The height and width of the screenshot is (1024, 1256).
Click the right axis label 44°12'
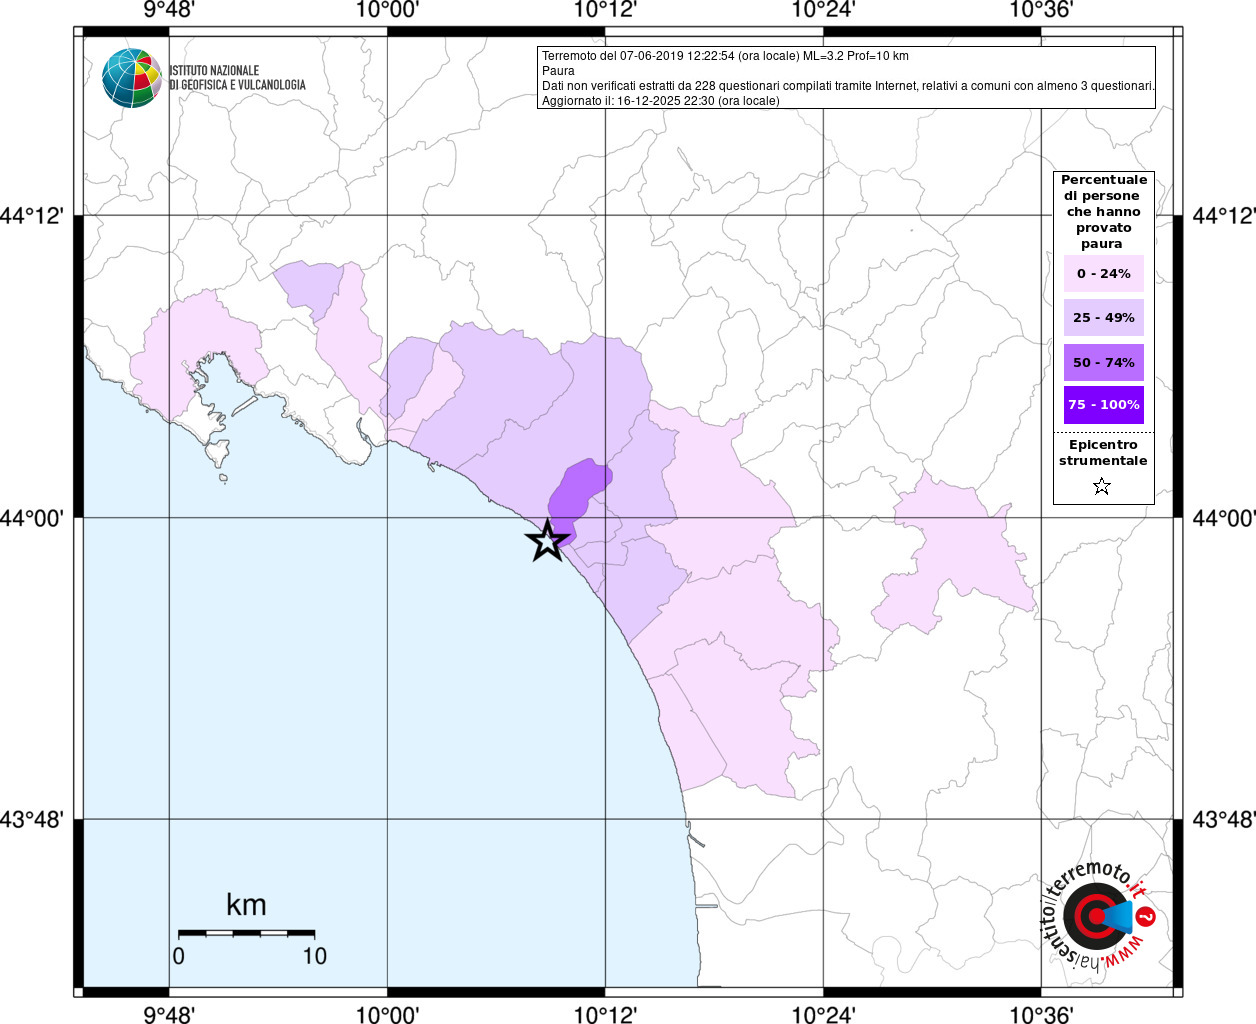(x=1223, y=215)
